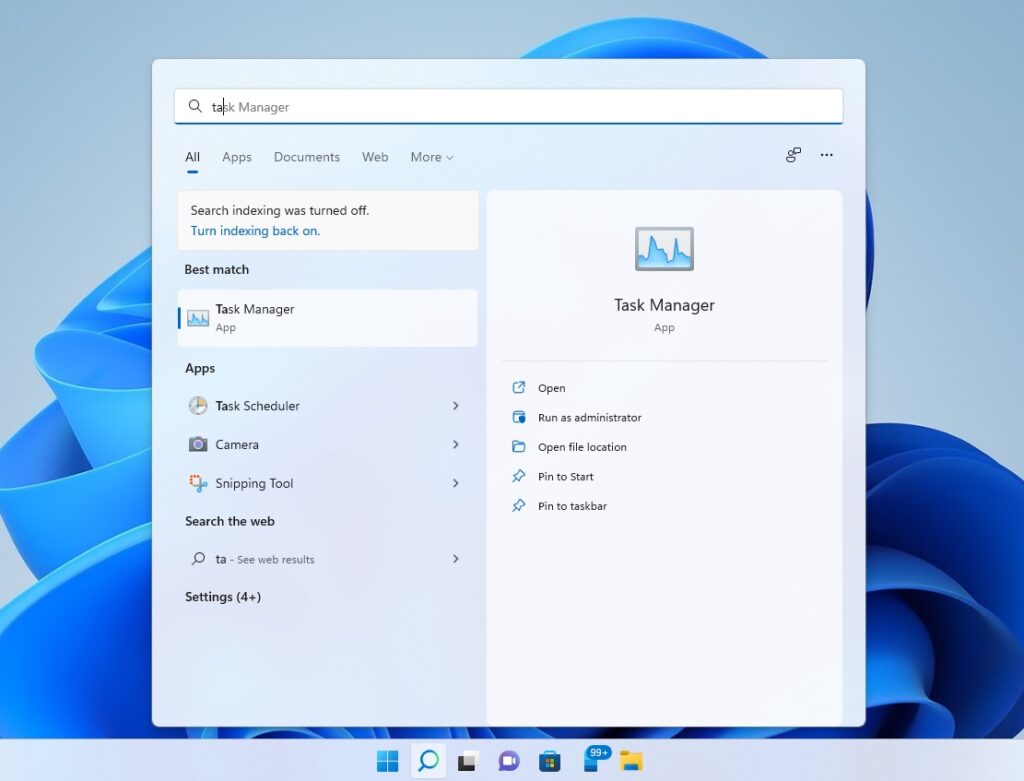Viewport: 1024px width, 781px height.
Task: Click the Start button
Action: point(388,760)
